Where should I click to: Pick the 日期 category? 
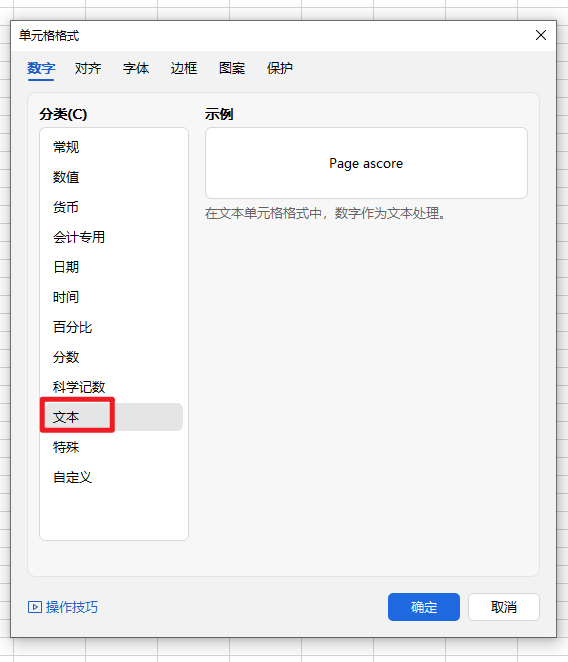tap(114, 267)
